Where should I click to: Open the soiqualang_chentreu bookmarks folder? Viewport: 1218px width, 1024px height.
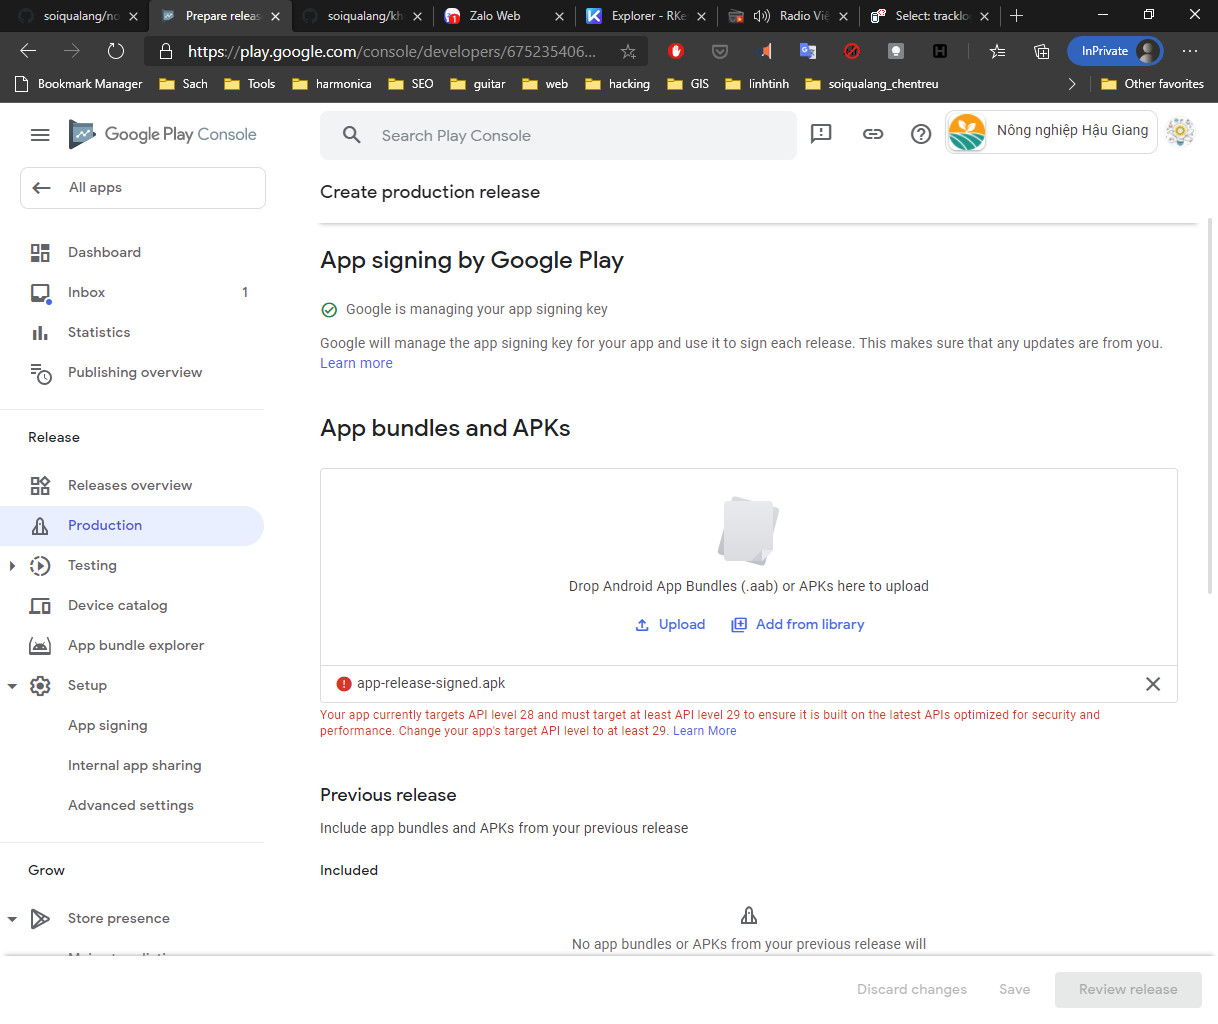tap(872, 84)
